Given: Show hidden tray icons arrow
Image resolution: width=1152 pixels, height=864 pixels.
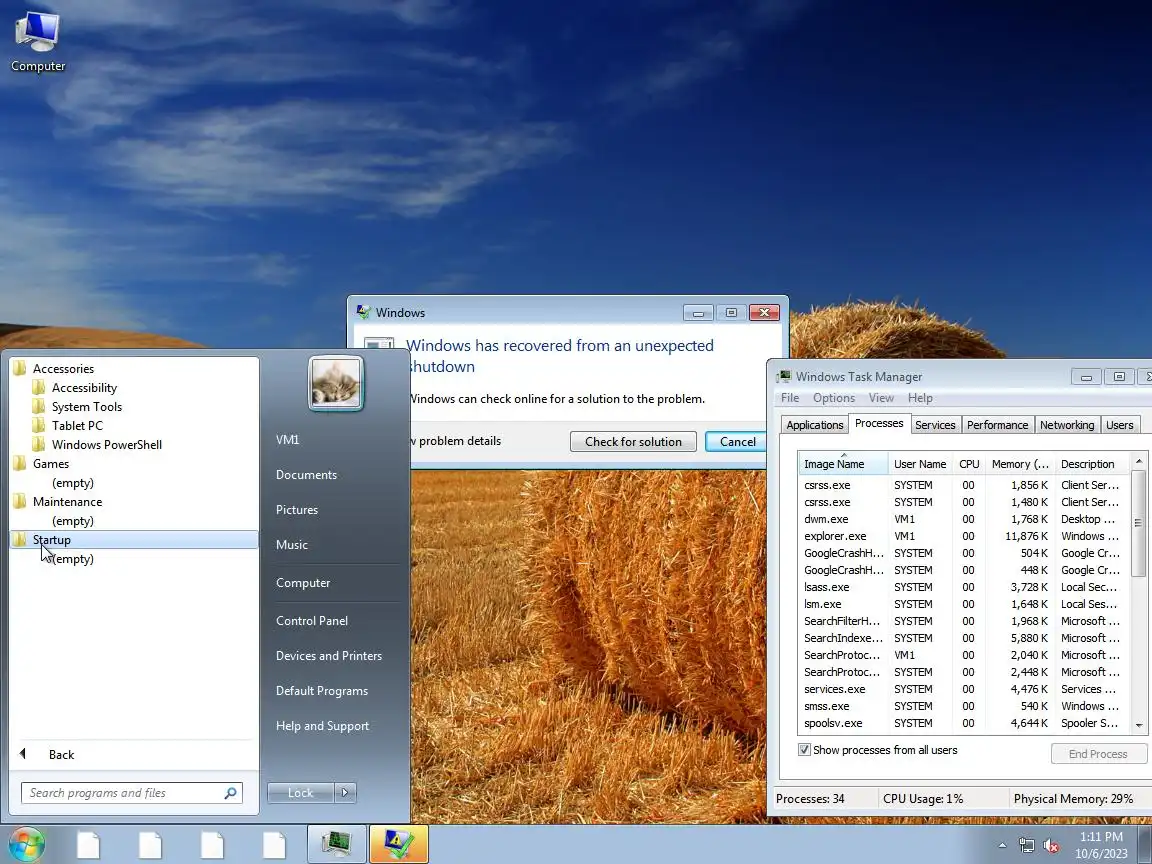Looking at the screenshot, I should [1002, 846].
